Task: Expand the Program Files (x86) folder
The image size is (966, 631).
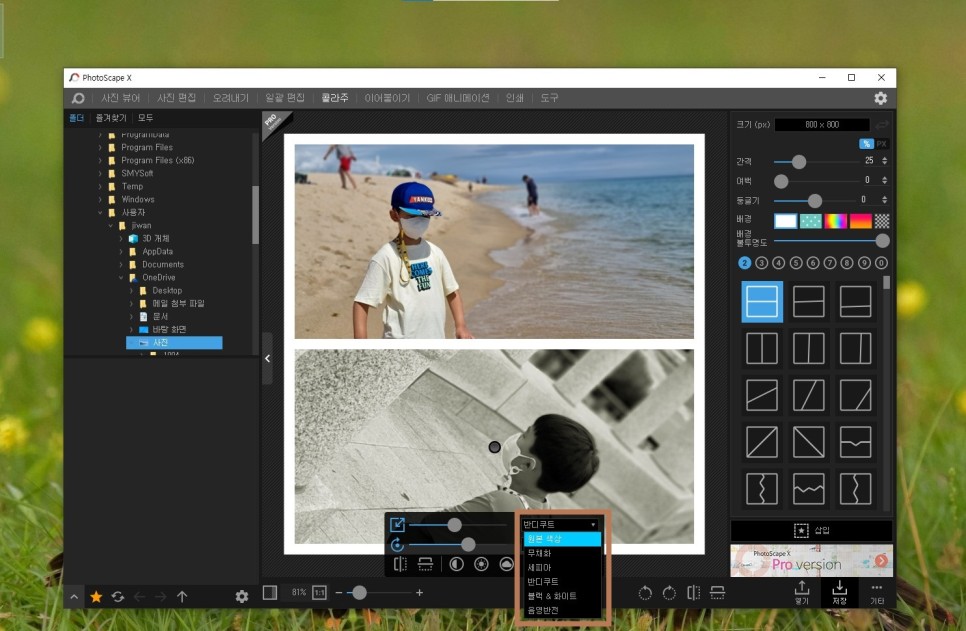Action: [x=100, y=160]
